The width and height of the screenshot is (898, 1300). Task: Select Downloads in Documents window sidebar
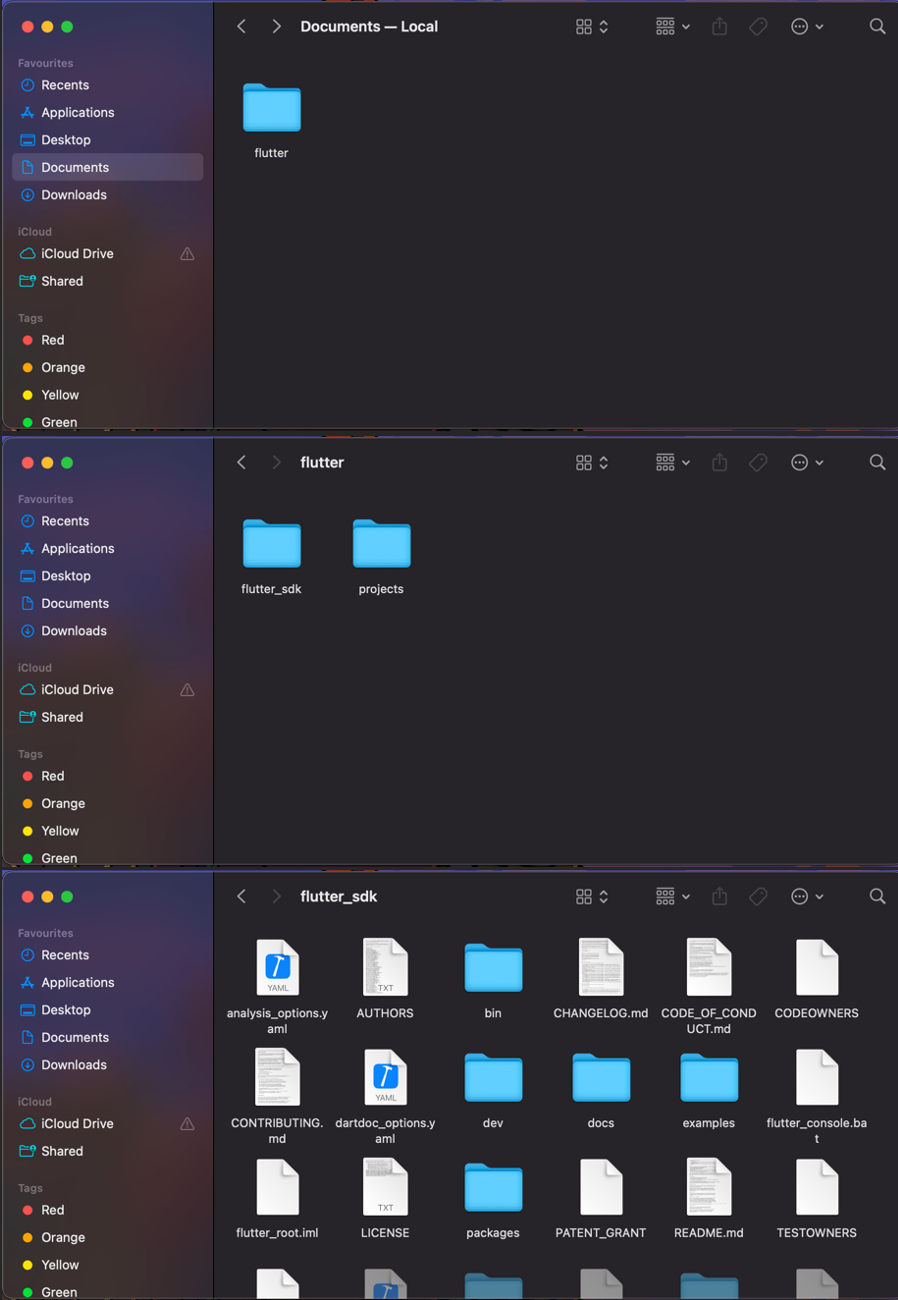click(107, 195)
